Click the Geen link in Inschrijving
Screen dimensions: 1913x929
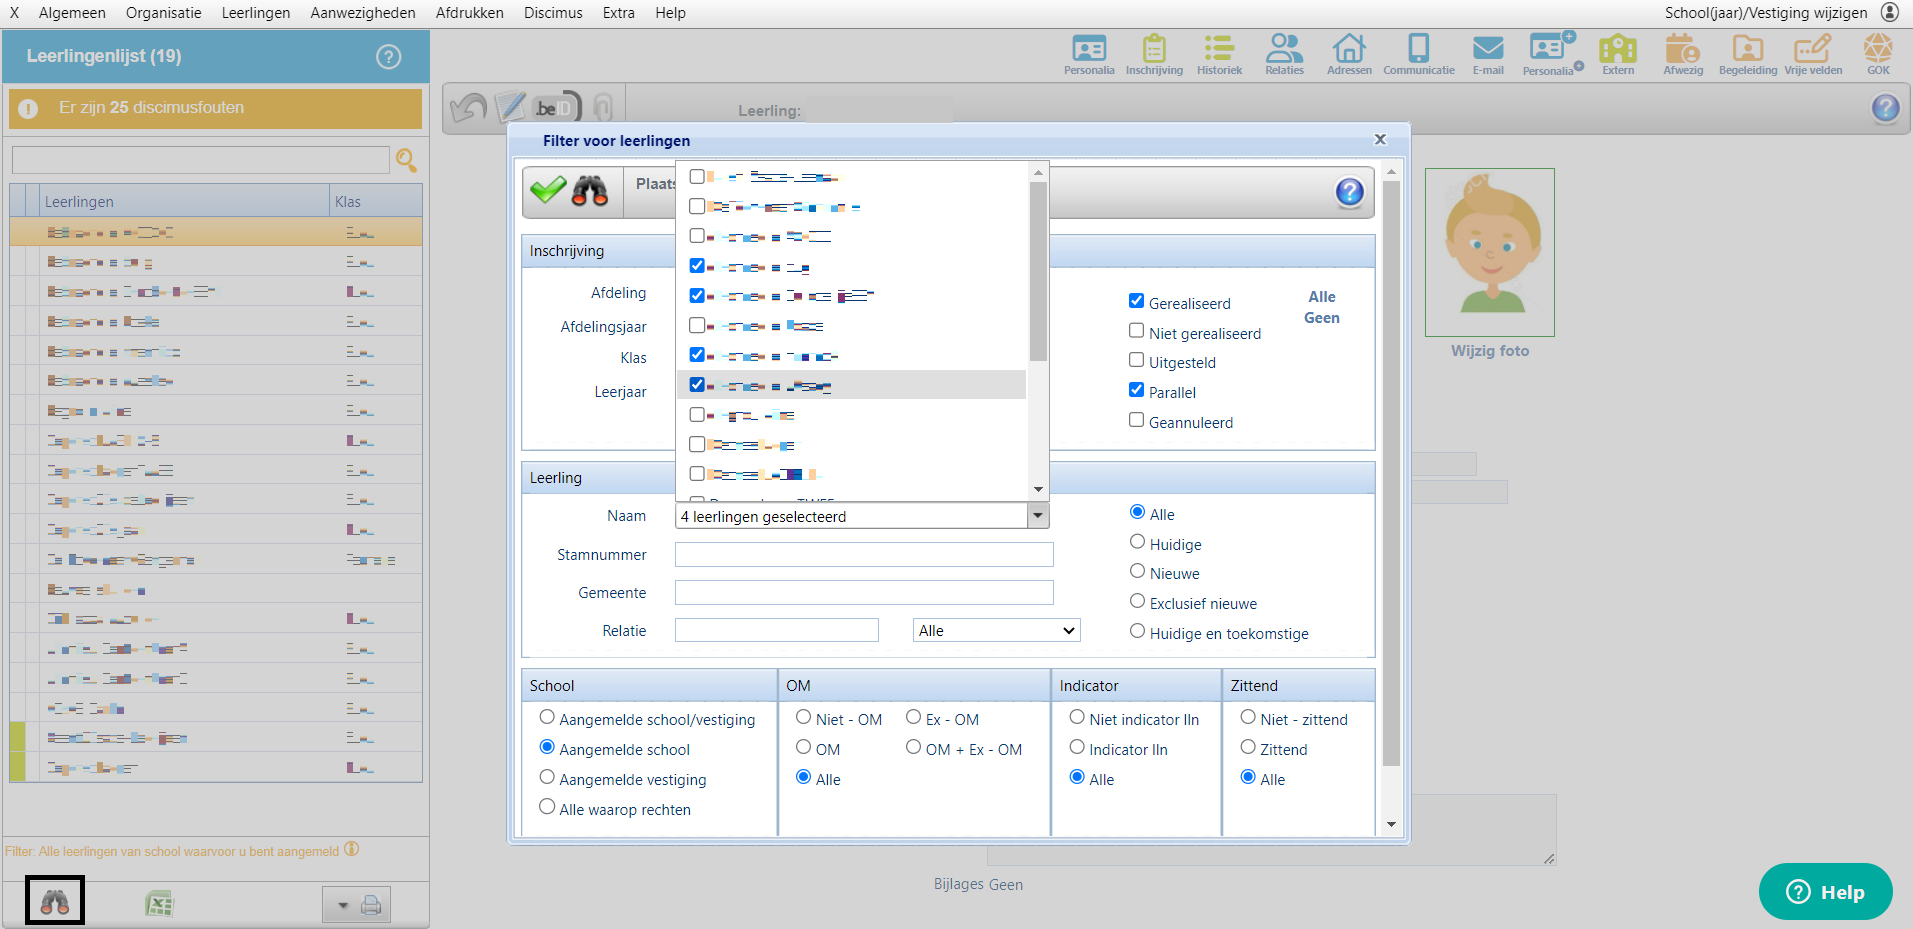coord(1321,318)
